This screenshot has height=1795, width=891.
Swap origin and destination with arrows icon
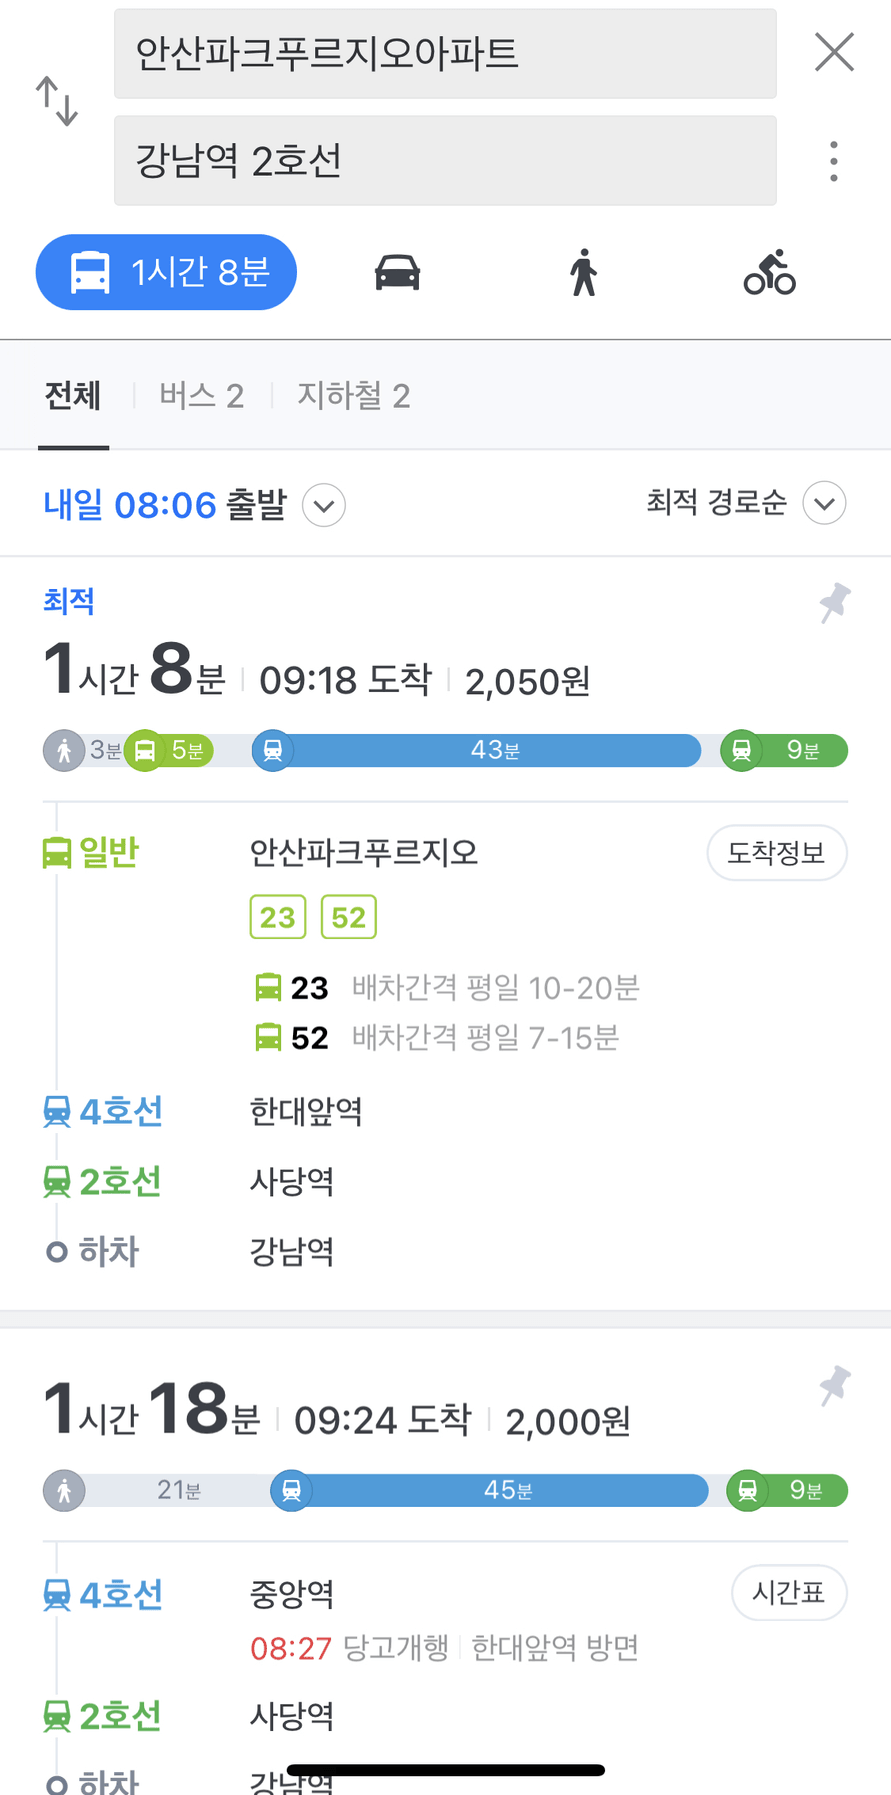(x=57, y=101)
